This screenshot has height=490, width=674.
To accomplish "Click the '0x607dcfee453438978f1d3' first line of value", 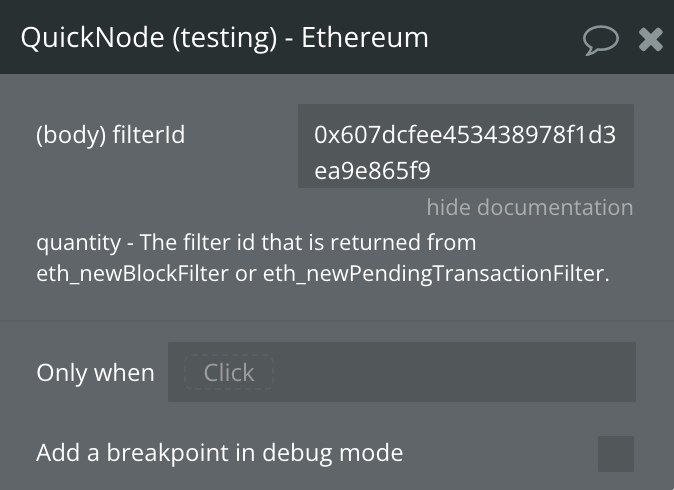I will click(464, 134).
